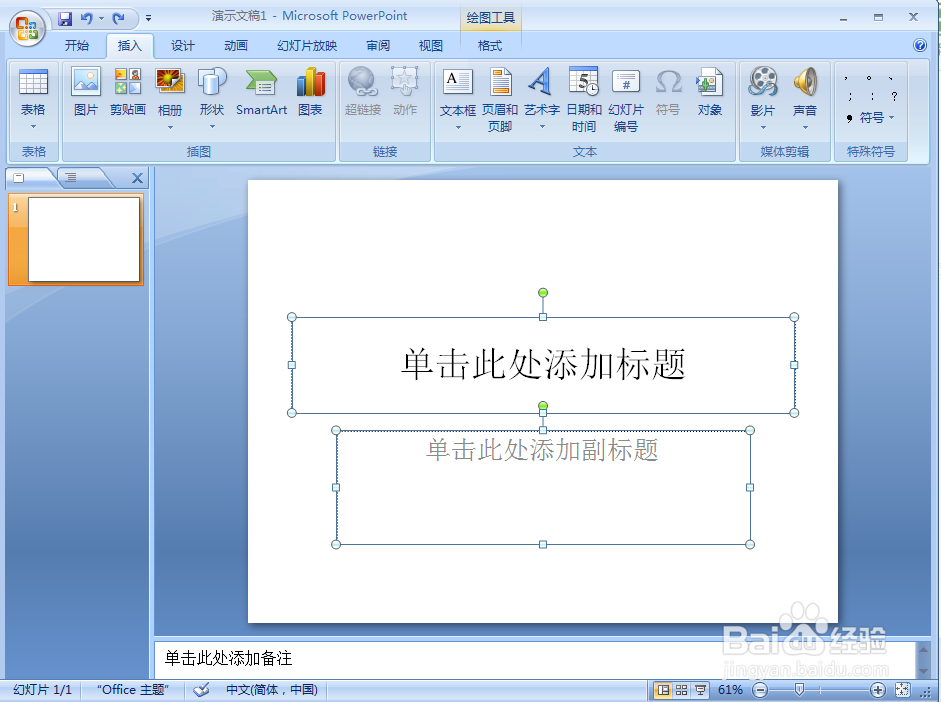
Task: Save the presentation with the floppy icon
Action: [65, 19]
